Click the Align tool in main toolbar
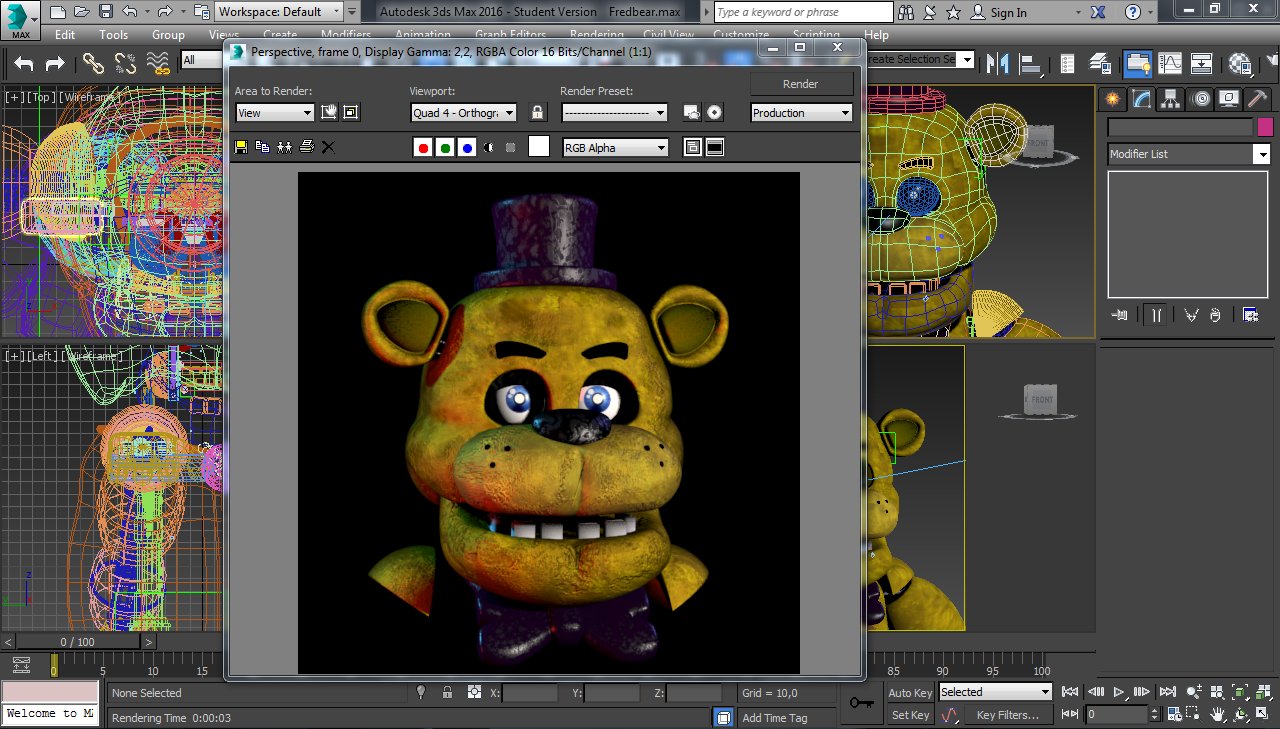The width and height of the screenshot is (1280, 729). click(x=1029, y=63)
